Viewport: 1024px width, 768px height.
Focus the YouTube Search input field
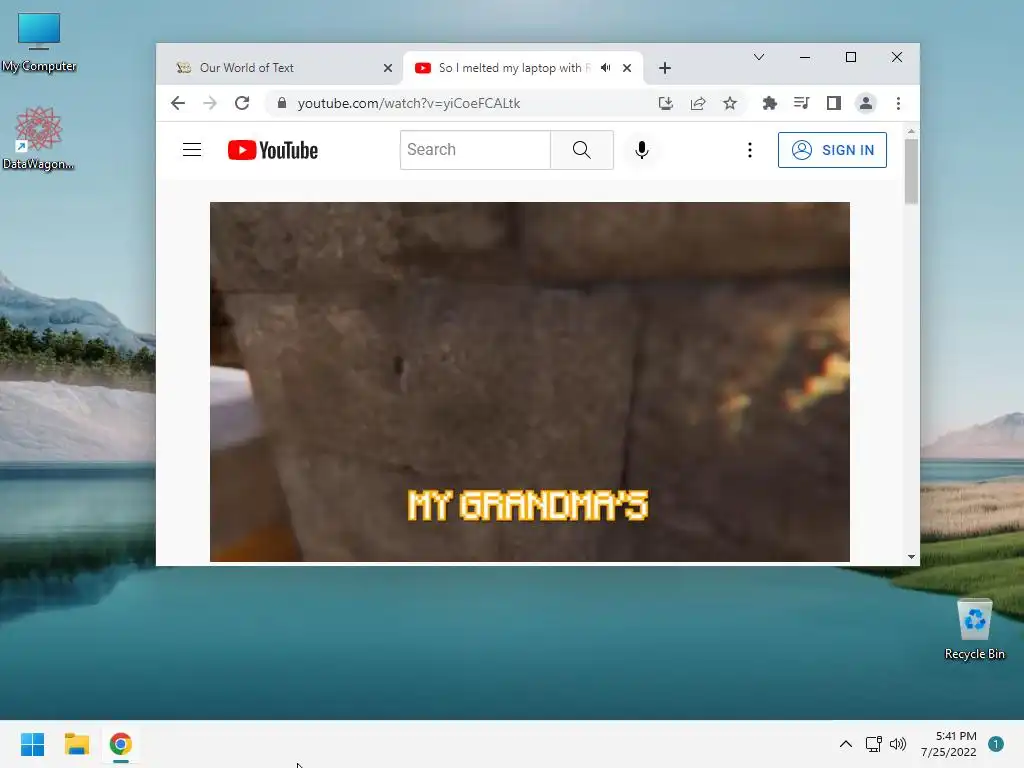tap(475, 150)
